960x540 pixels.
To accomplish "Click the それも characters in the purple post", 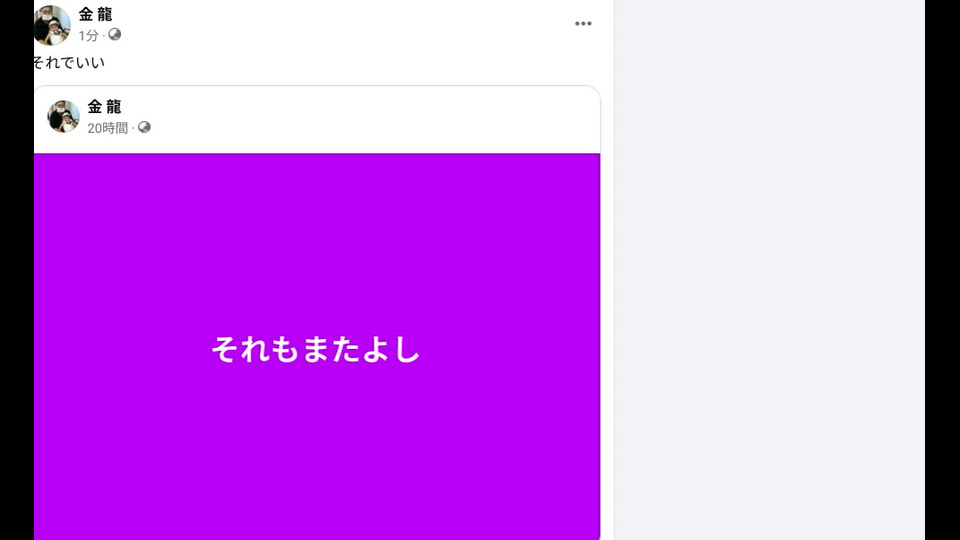I will click(x=255, y=350).
